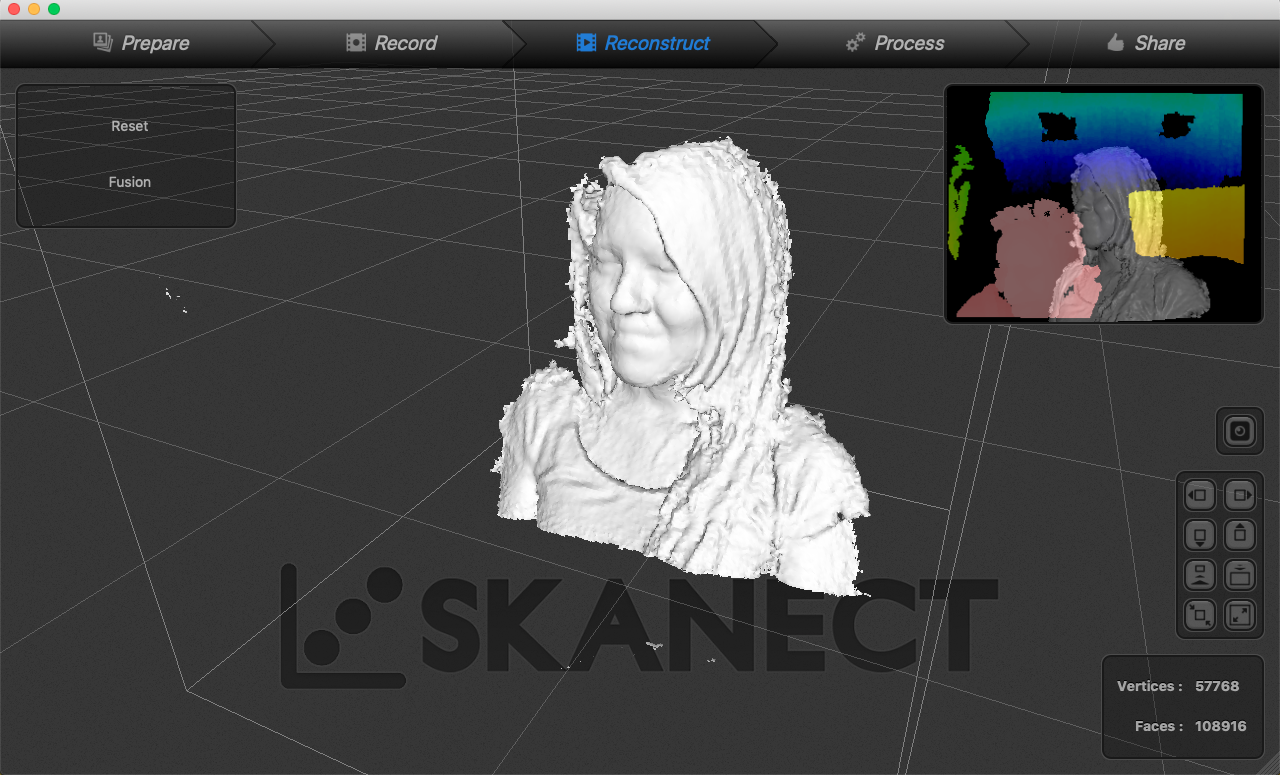Click the Reconstruct tab film icon
This screenshot has height=775, width=1280.
[x=586, y=42]
